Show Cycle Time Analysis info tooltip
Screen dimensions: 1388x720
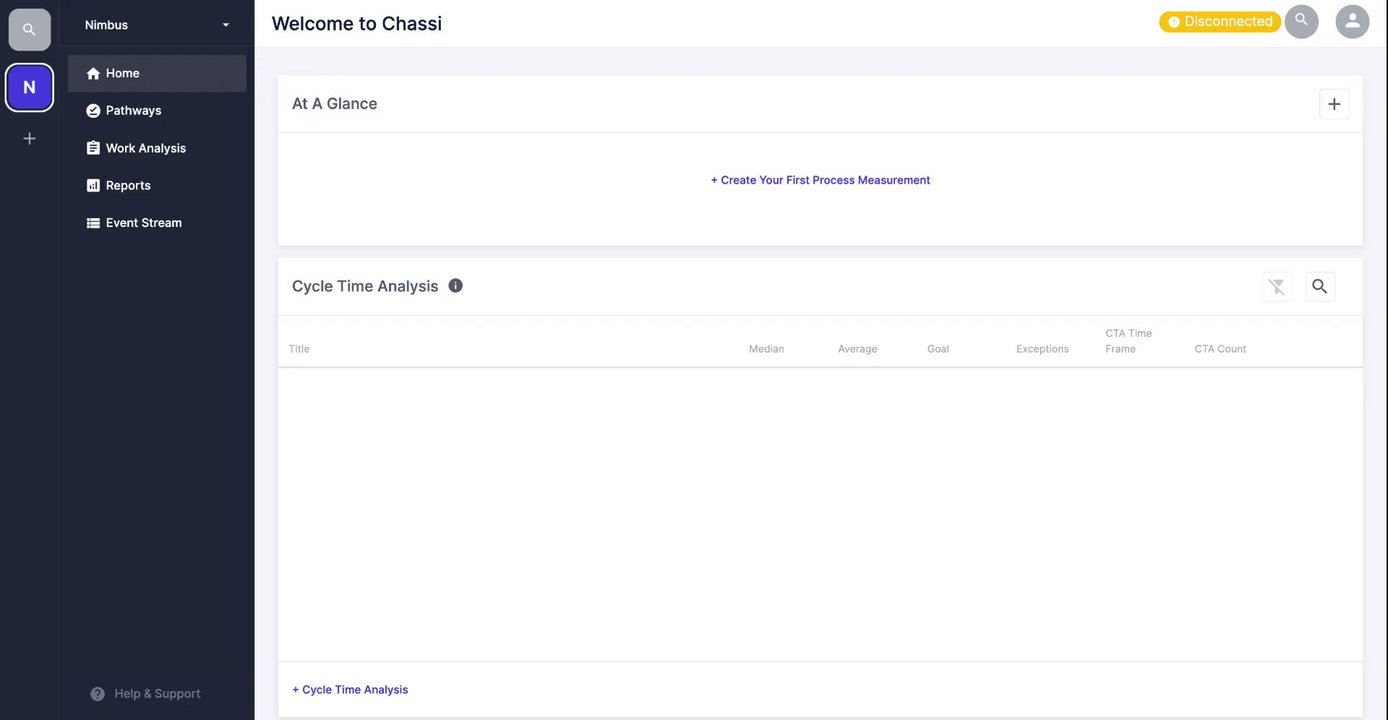tap(456, 286)
